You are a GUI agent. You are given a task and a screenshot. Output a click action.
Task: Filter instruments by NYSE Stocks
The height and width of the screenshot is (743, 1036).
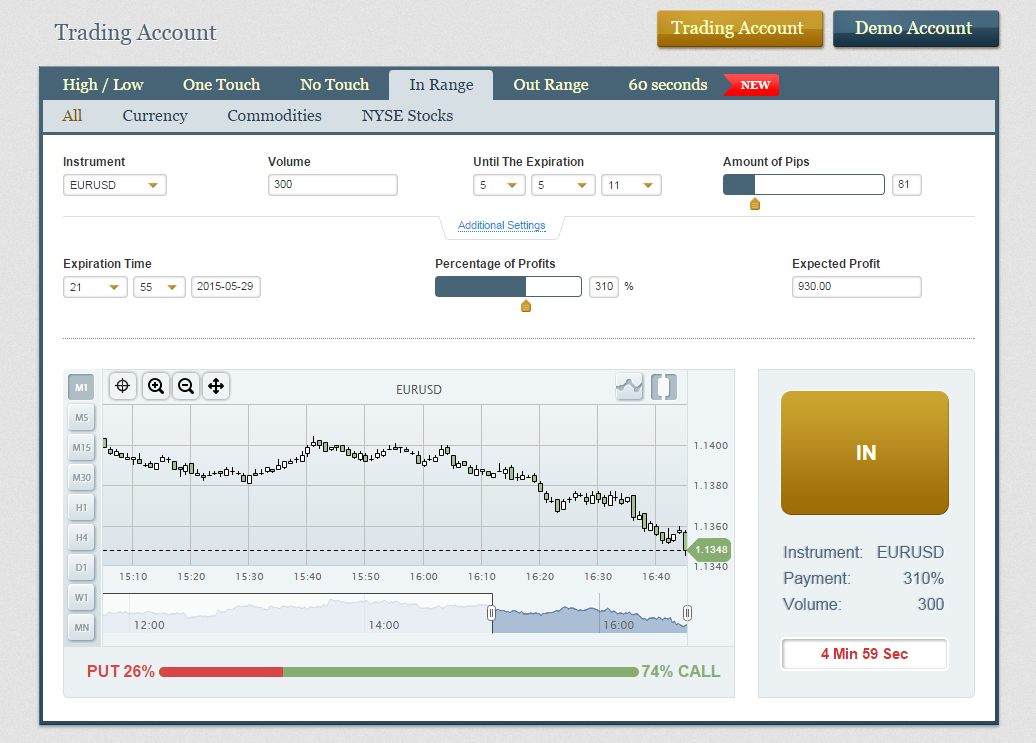coord(407,116)
